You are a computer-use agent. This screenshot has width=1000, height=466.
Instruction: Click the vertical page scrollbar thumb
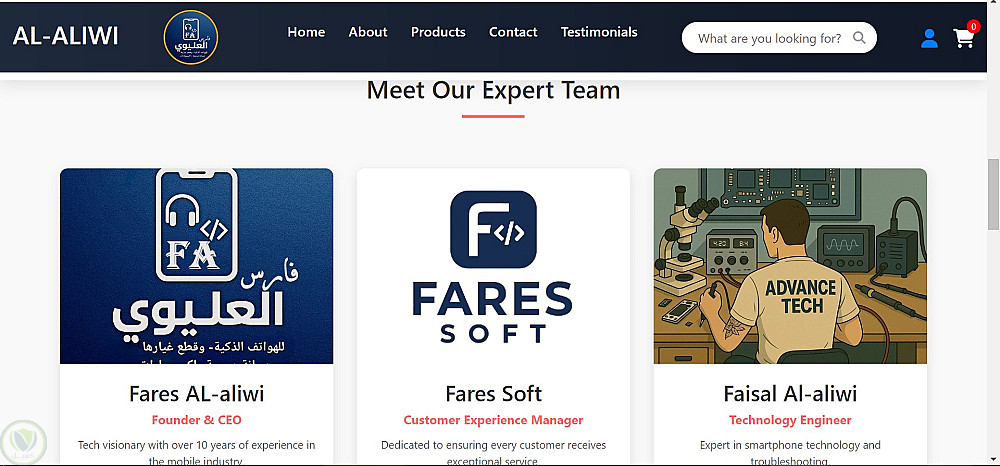tap(992, 185)
